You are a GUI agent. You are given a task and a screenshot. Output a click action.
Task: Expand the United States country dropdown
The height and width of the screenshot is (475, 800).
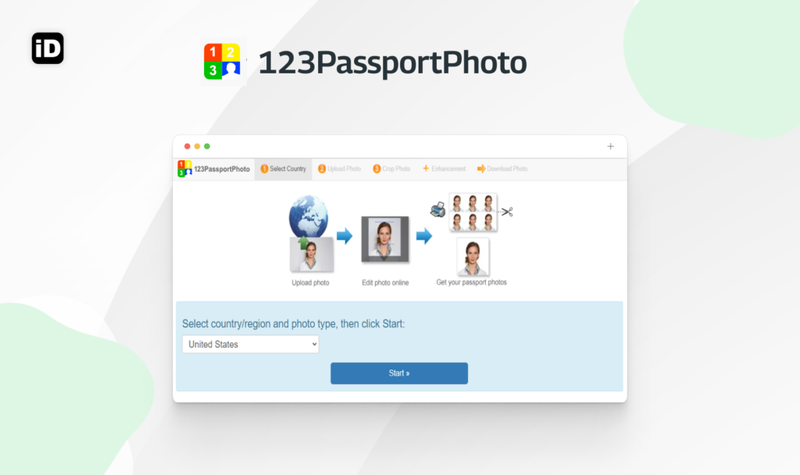click(x=251, y=344)
